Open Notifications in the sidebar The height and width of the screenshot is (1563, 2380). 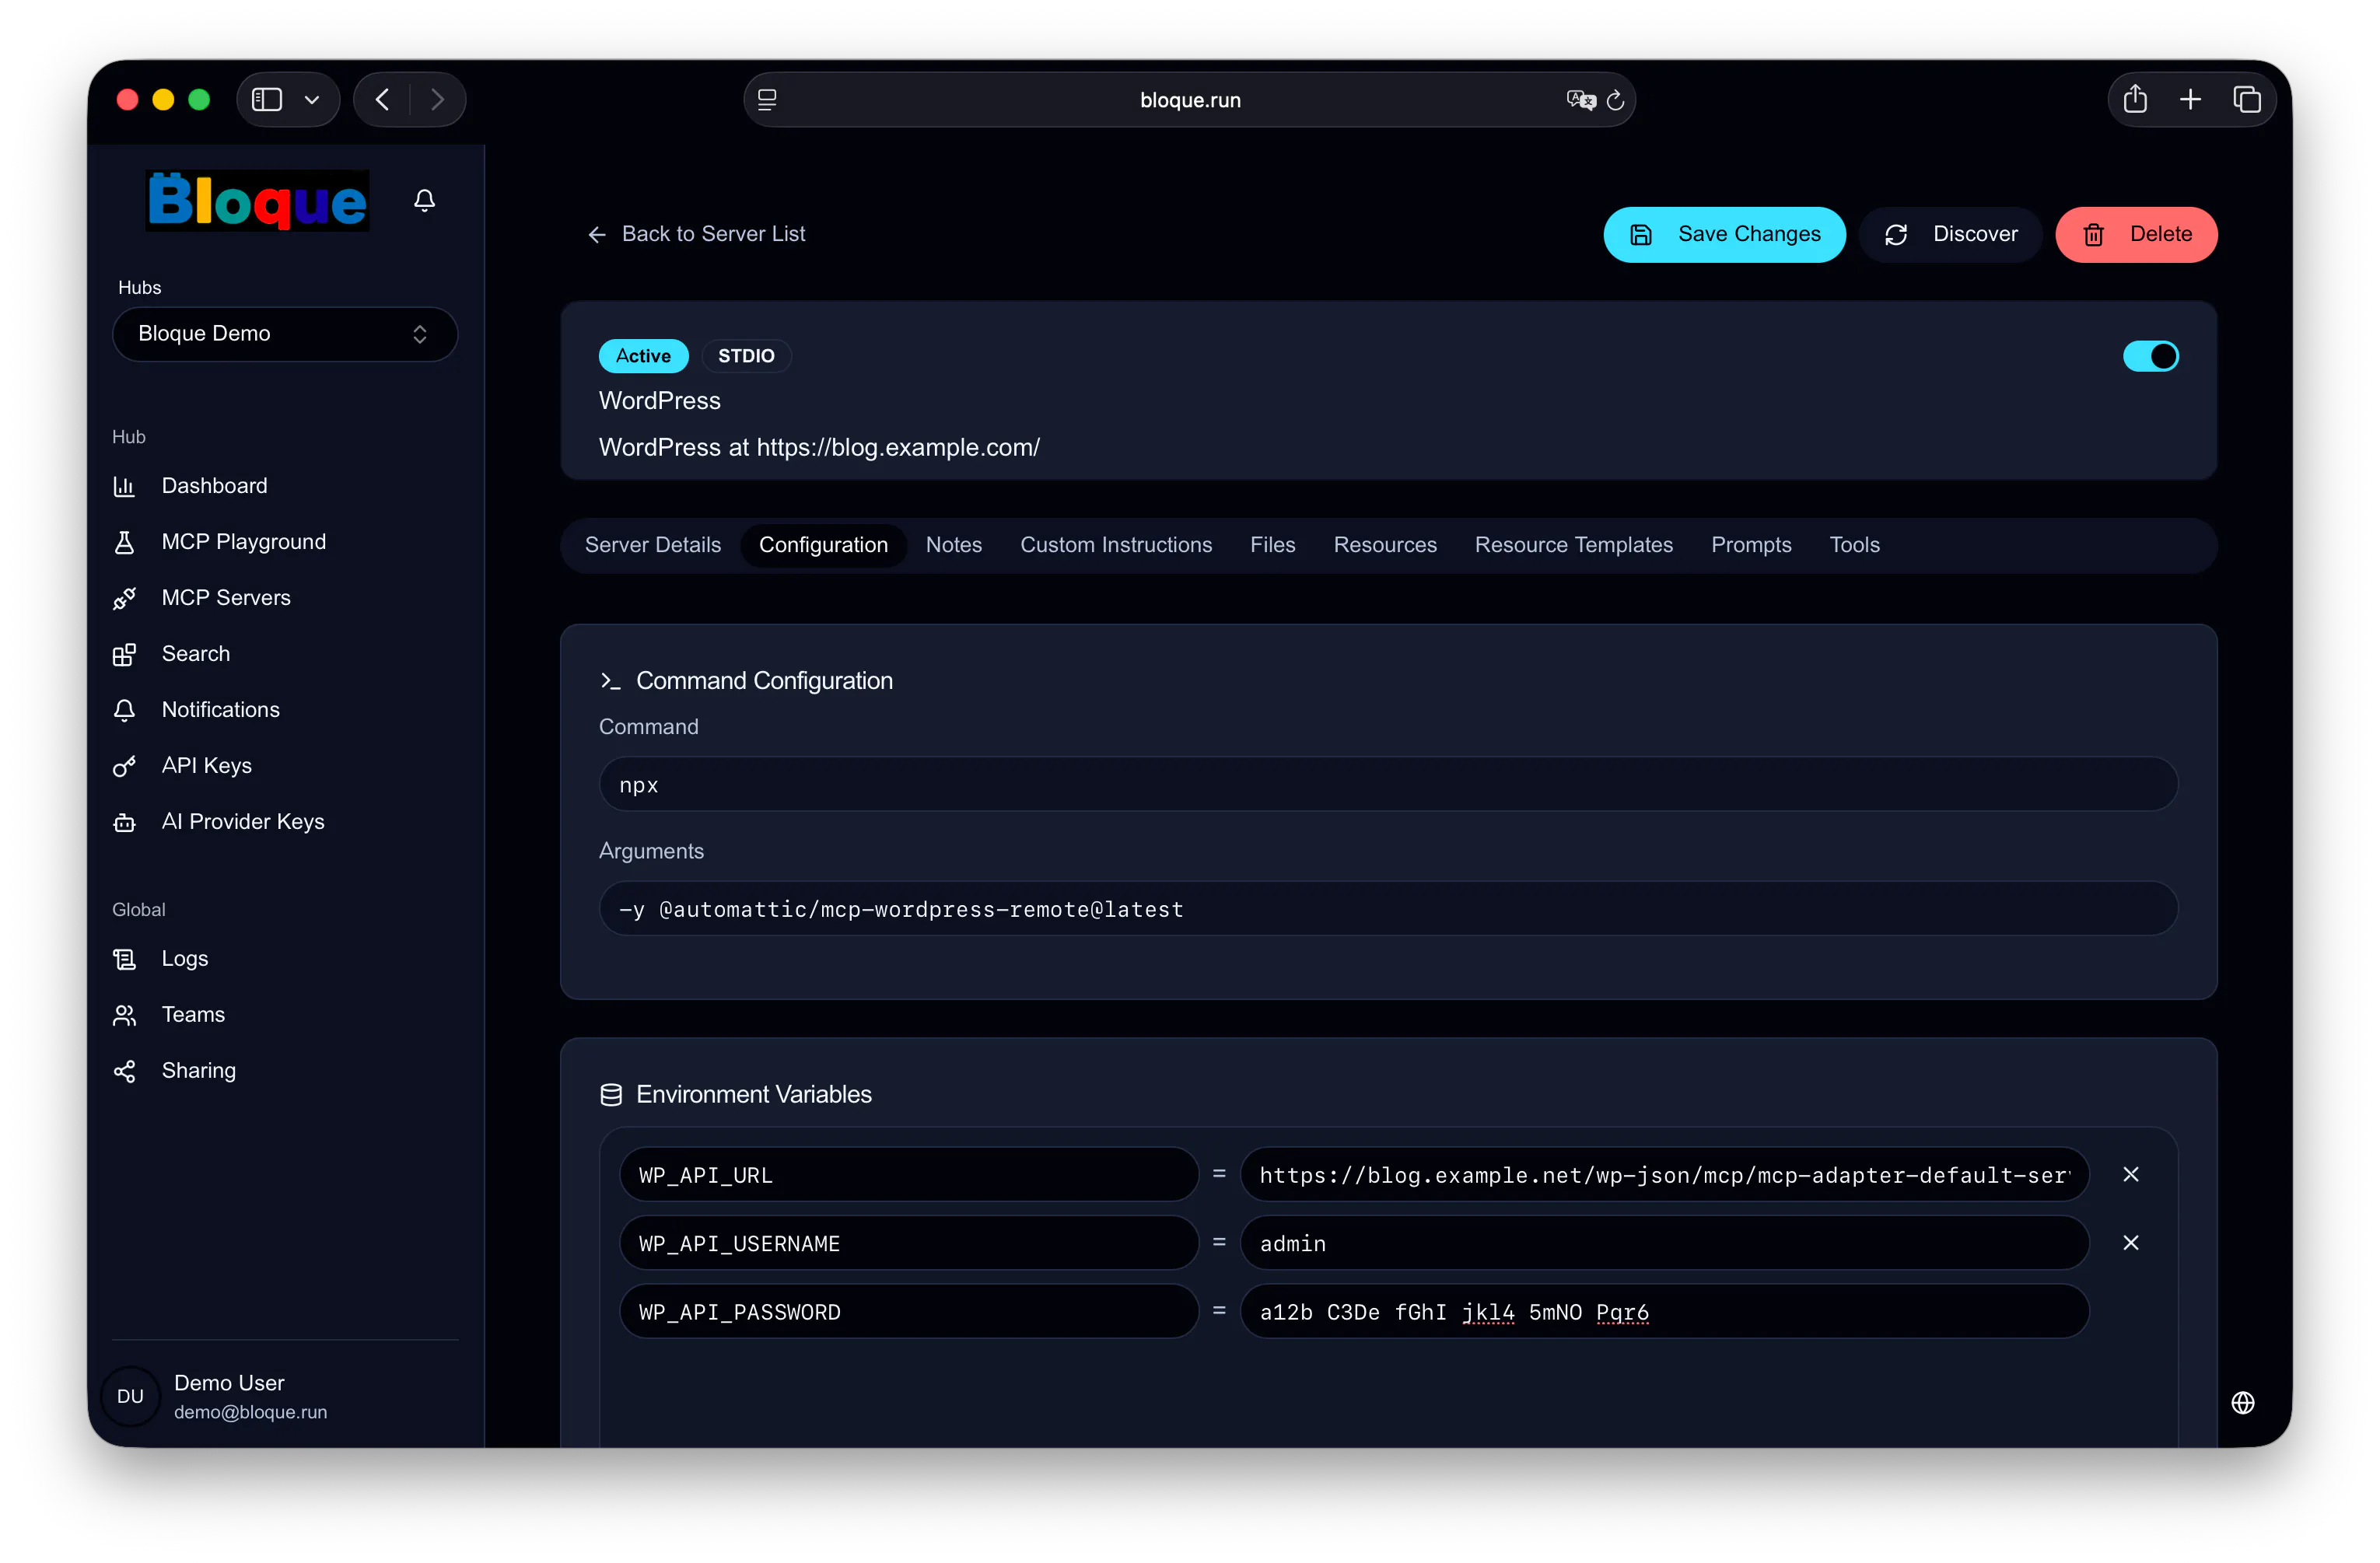click(220, 710)
